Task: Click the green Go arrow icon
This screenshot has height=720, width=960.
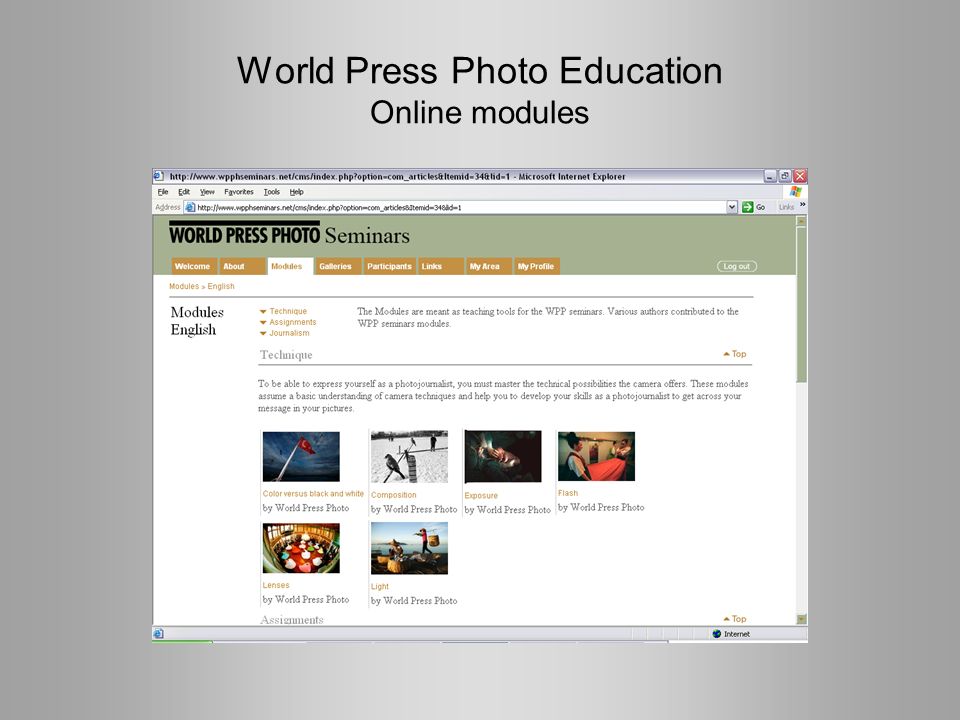Action: 748,207
